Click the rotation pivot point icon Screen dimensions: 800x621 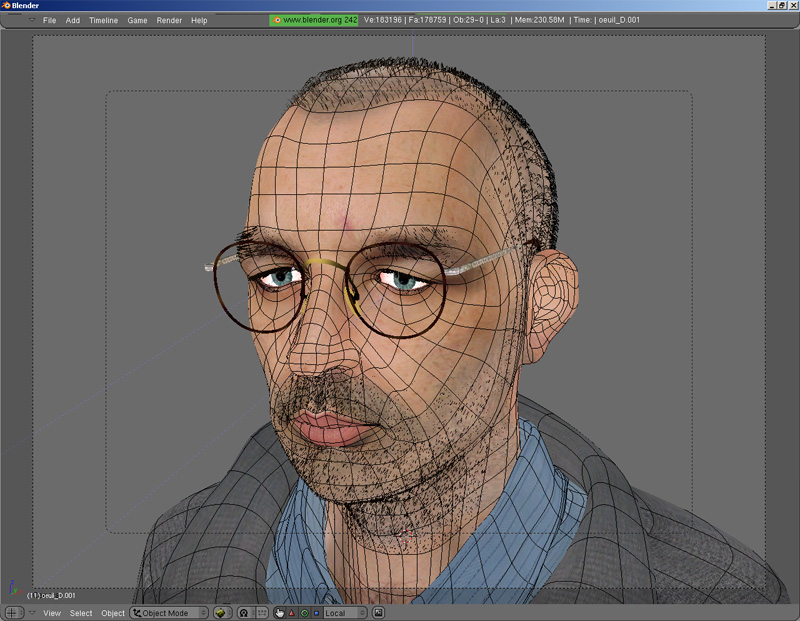coord(243,613)
